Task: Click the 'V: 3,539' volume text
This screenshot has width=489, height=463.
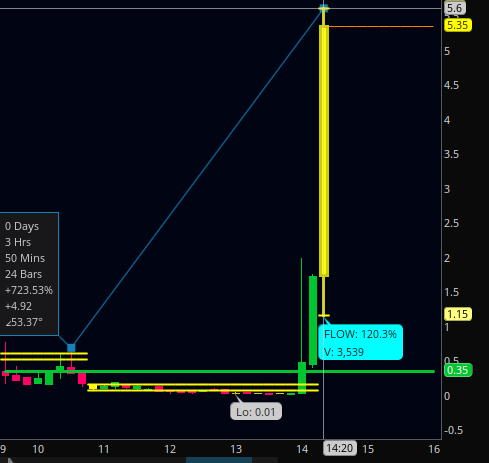Action: point(344,352)
